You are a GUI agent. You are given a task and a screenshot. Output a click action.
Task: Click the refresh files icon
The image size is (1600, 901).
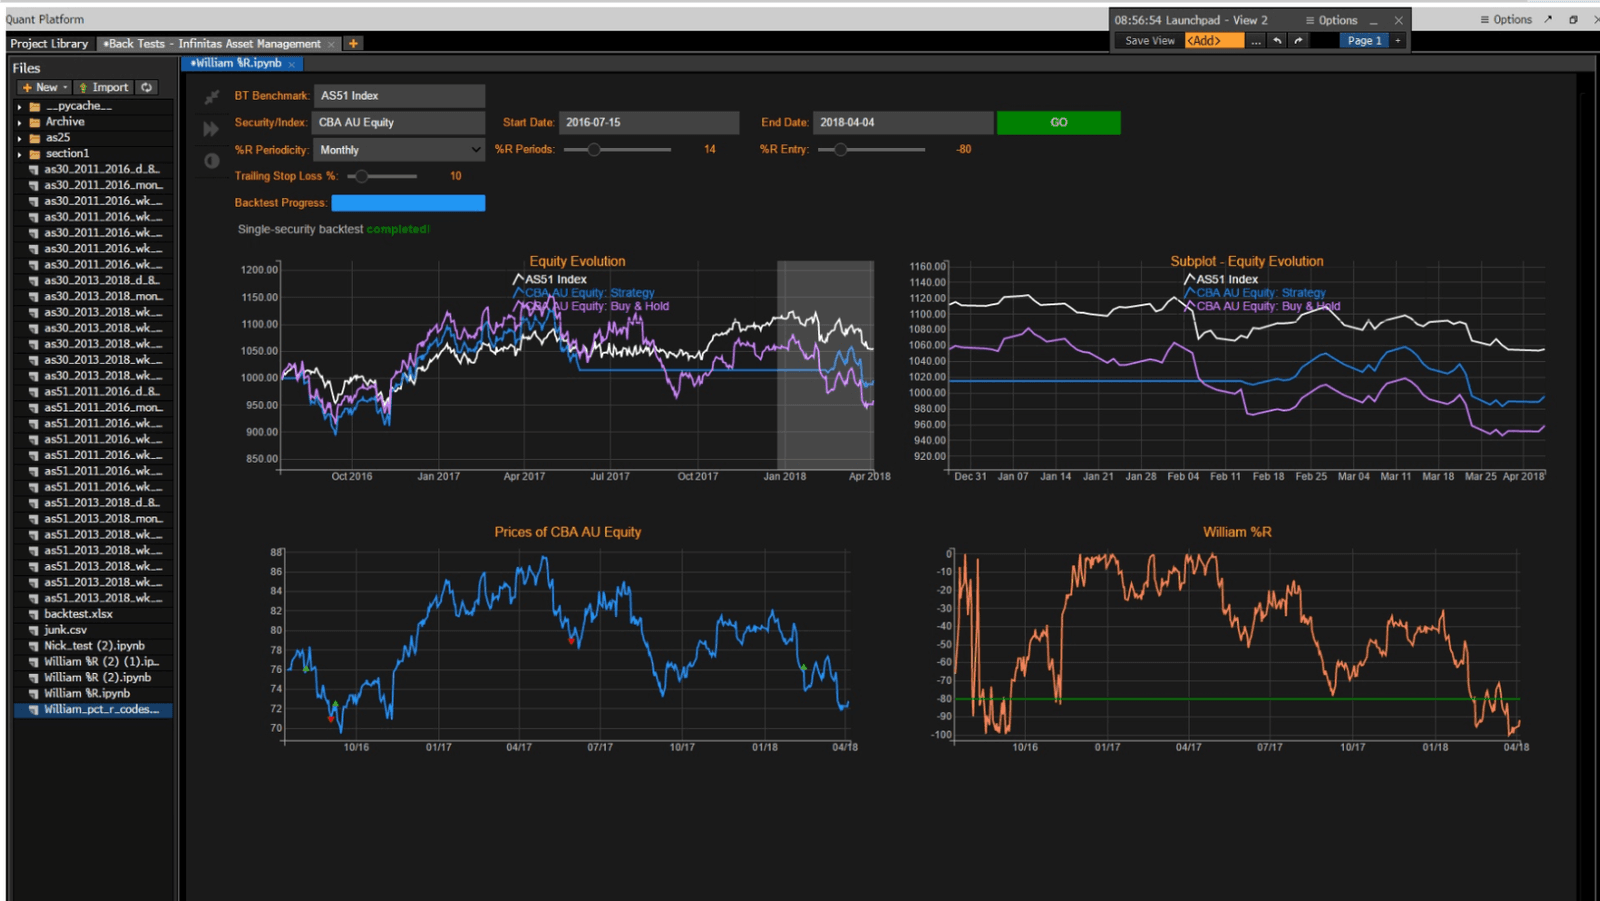[x=147, y=88]
